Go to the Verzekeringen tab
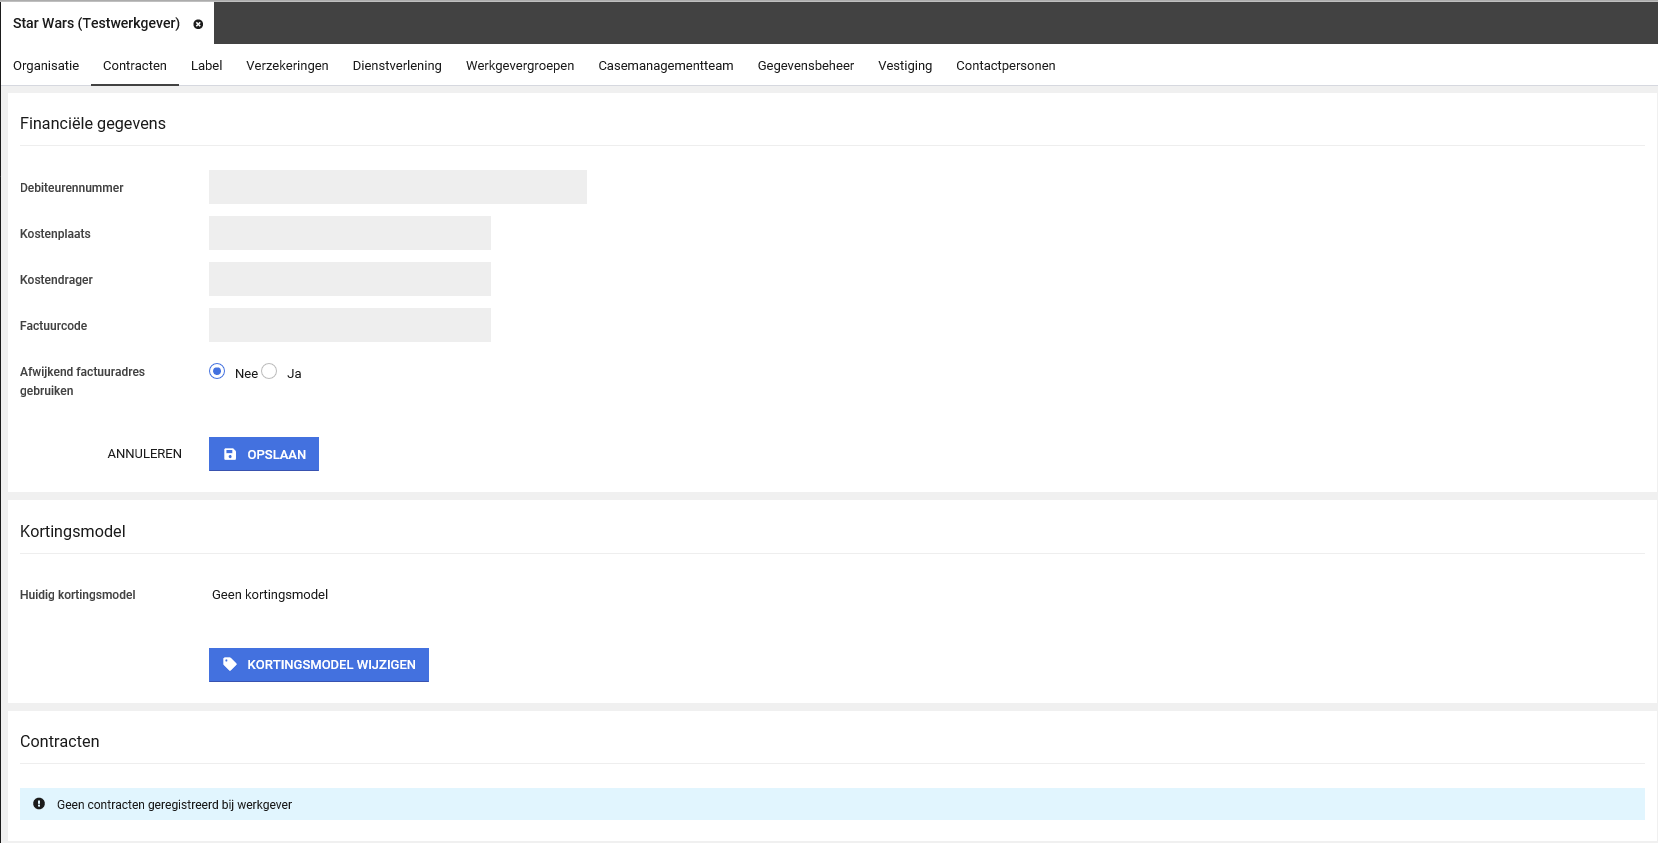The height and width of the screenshot is (843, 1658). (287, 66)
